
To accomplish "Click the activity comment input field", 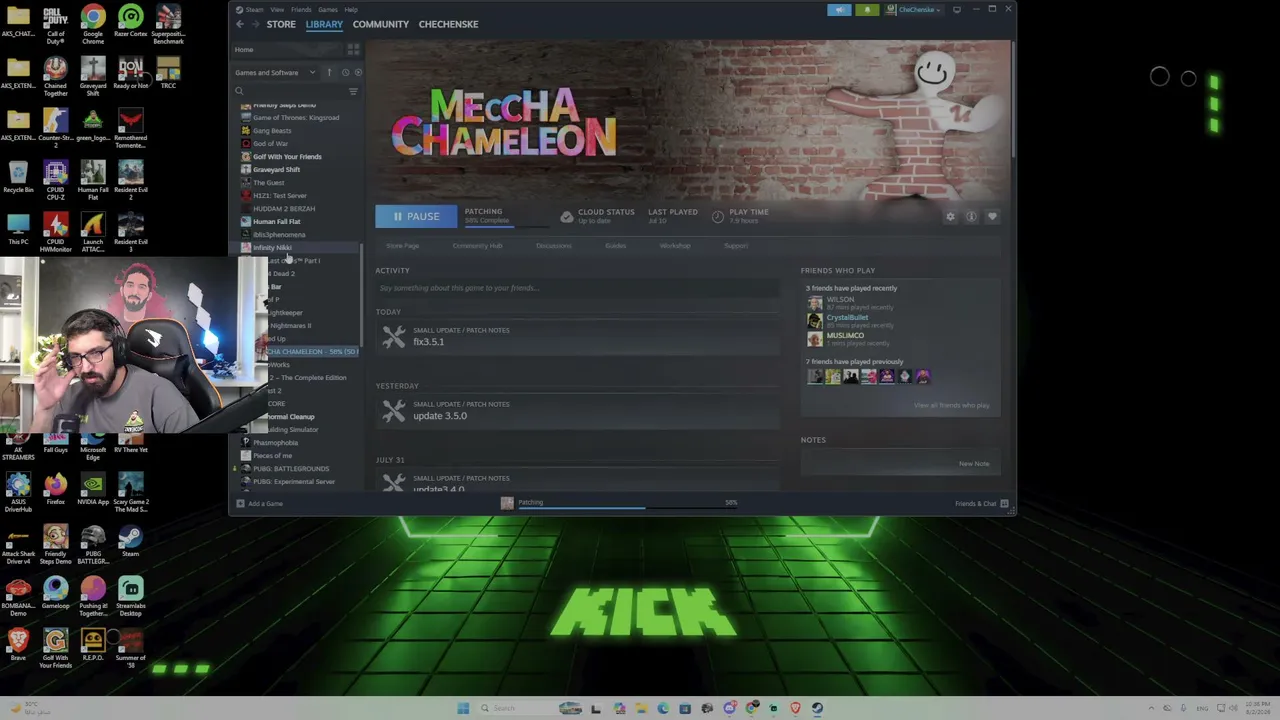I will click(577, 288).
